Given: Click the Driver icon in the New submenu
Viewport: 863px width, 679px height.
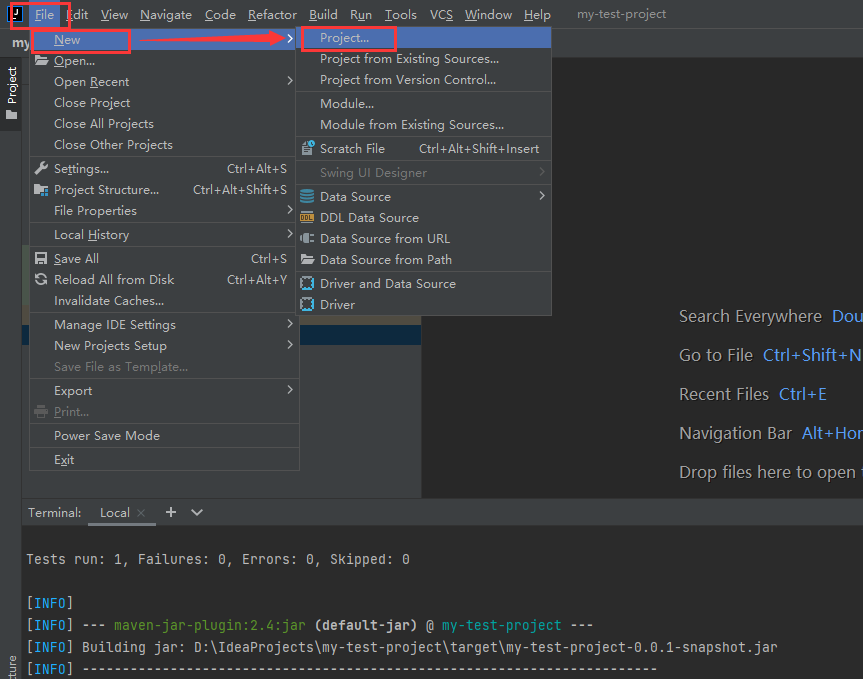Looking at the screenshot, I should [x=307, y=304].
